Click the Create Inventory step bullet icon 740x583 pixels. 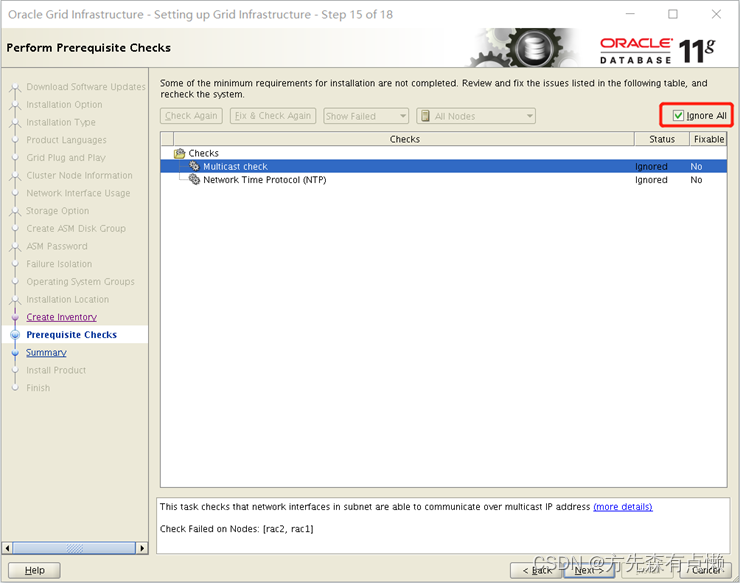pyautogui.click(x=15, y=317)
